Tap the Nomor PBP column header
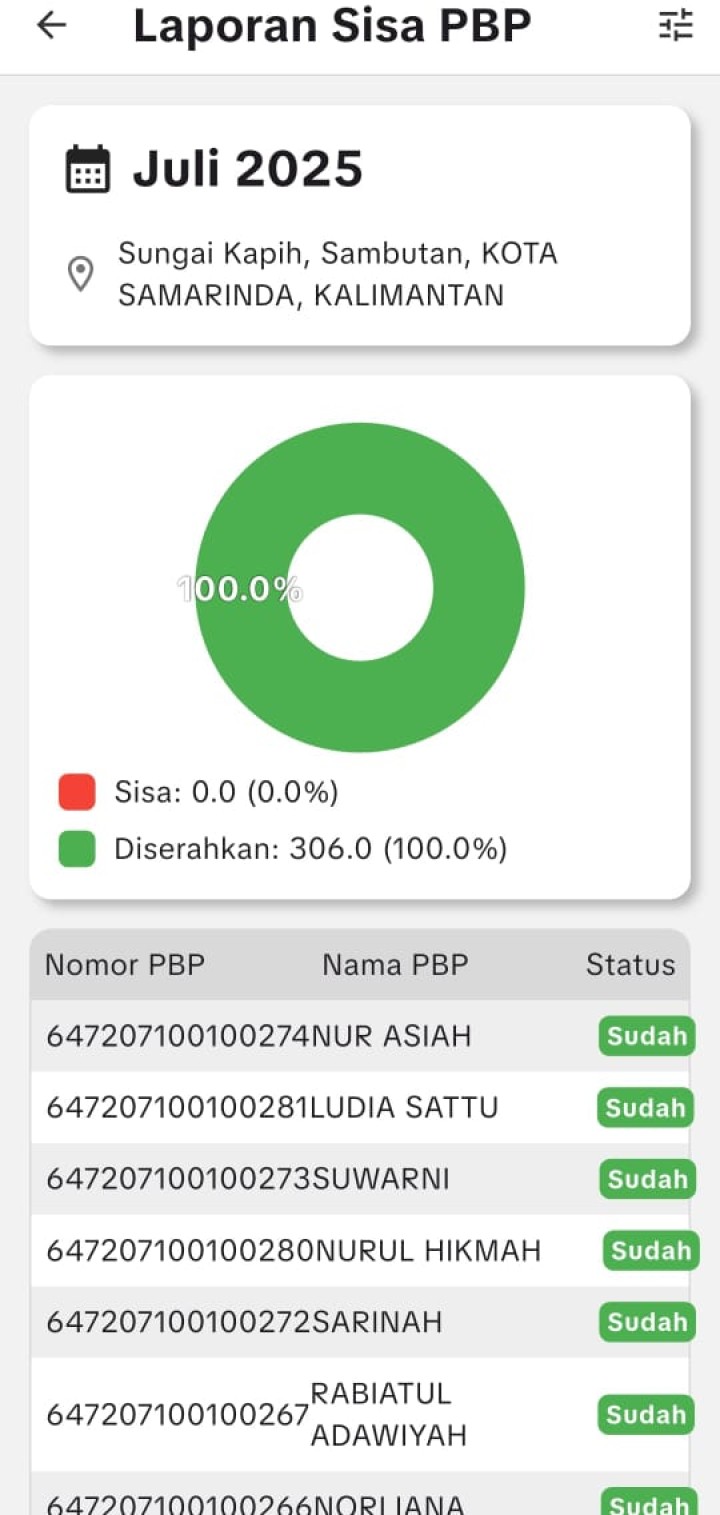The width and height of the screenshot is (720, 1515). [125, 965]
